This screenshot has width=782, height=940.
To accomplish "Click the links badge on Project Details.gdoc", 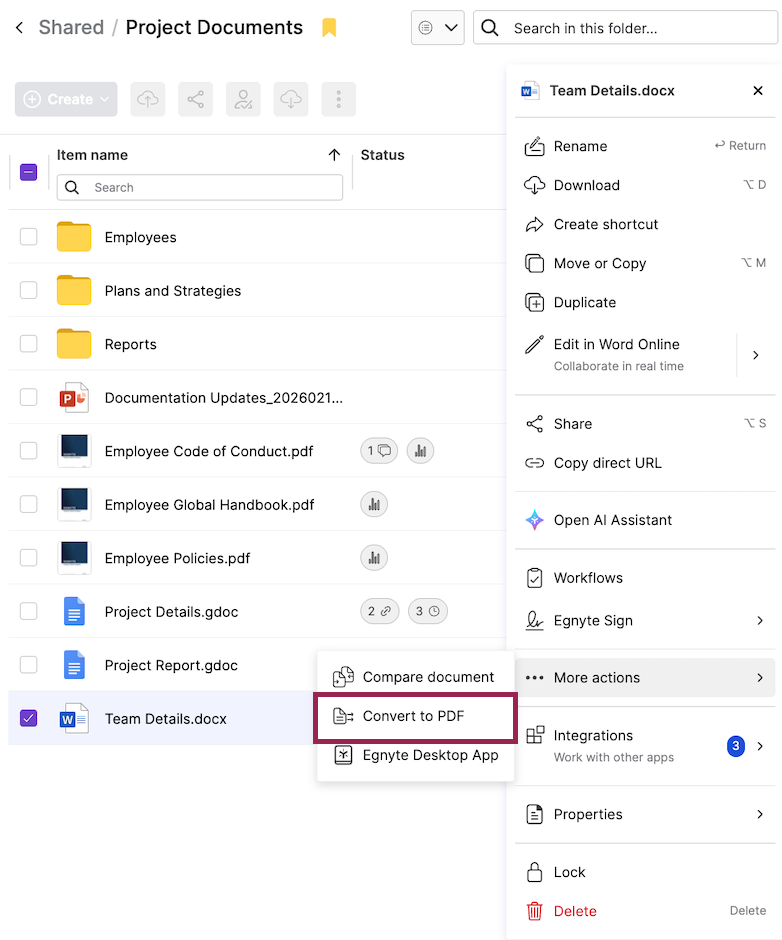I will click(x=378, y=611).
